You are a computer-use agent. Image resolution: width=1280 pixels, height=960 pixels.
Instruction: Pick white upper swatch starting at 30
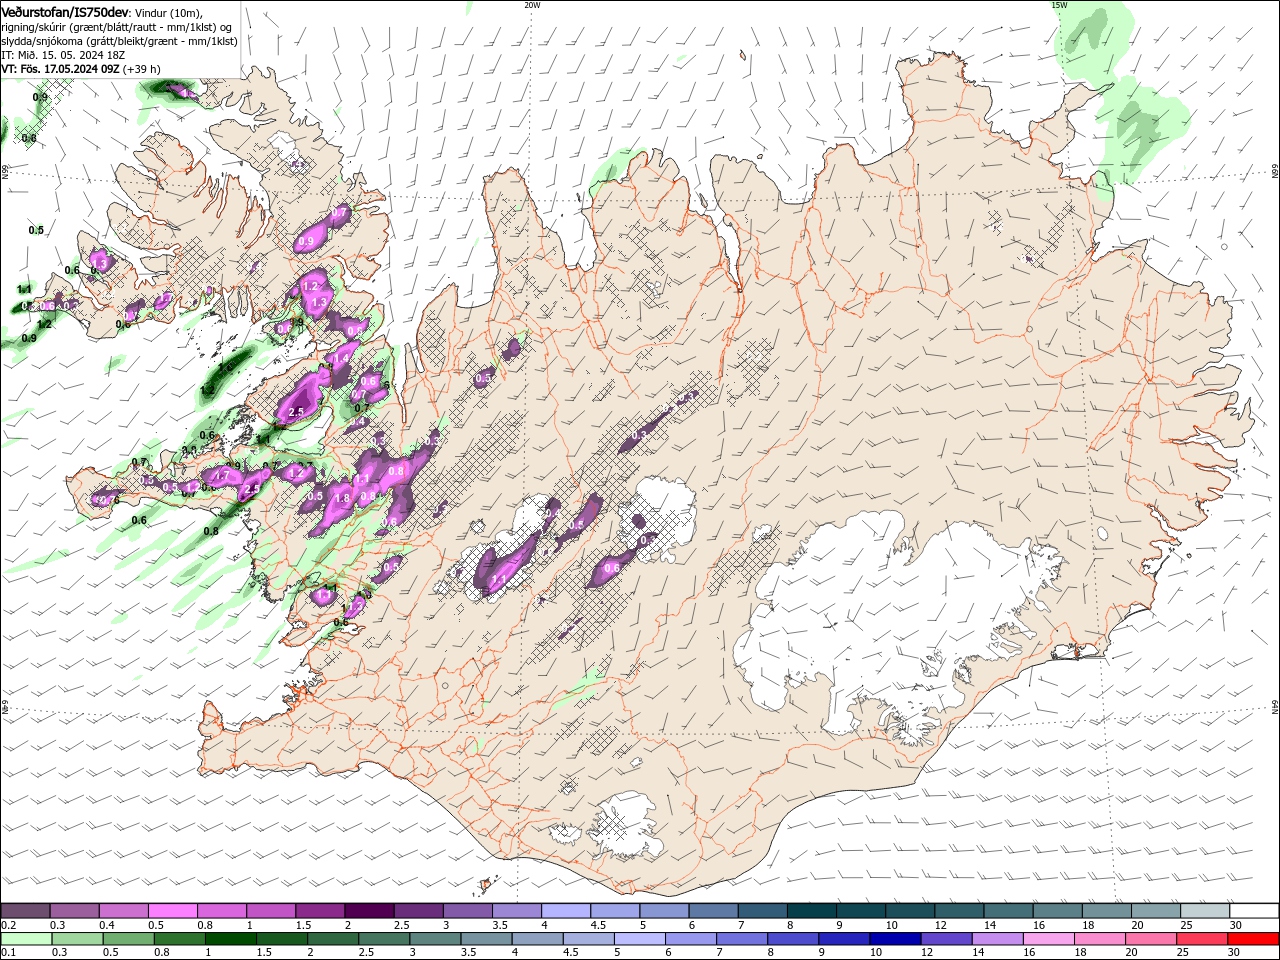(1254, 910)
